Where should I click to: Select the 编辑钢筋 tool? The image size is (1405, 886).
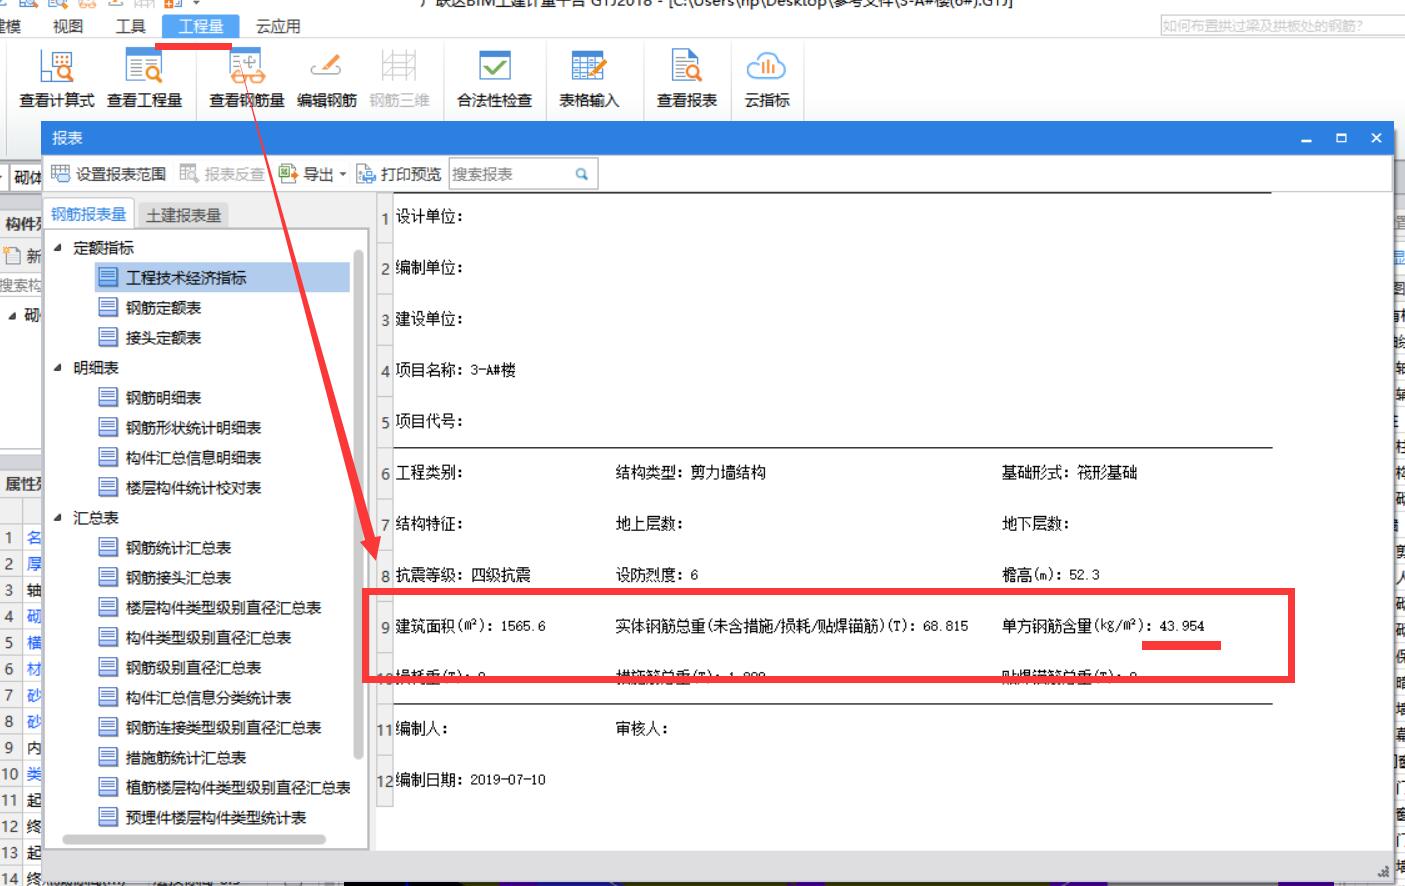326,79
